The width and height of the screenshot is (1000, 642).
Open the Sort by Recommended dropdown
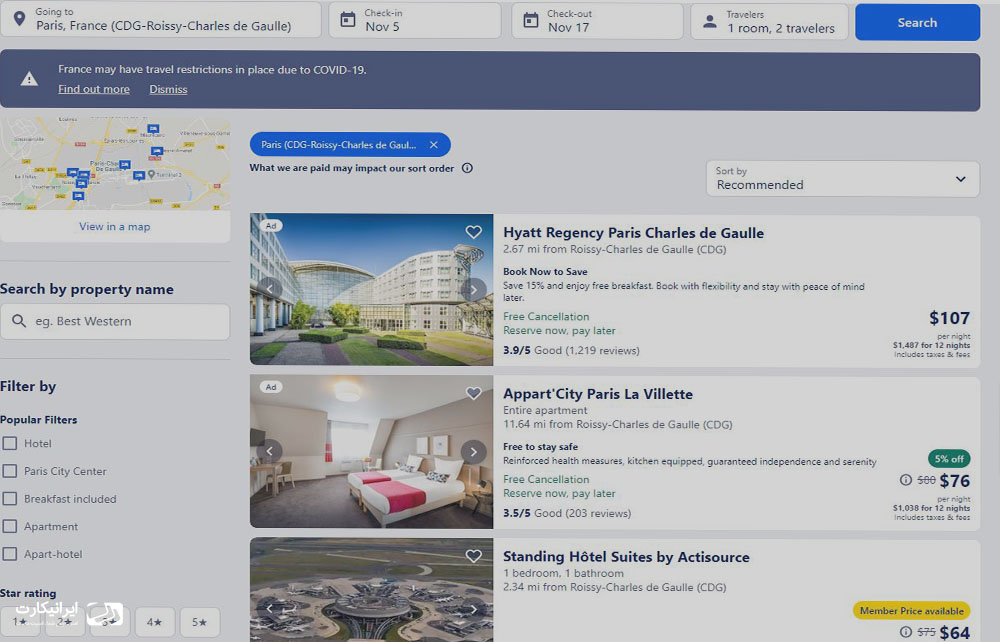click(x=842, y=179)
